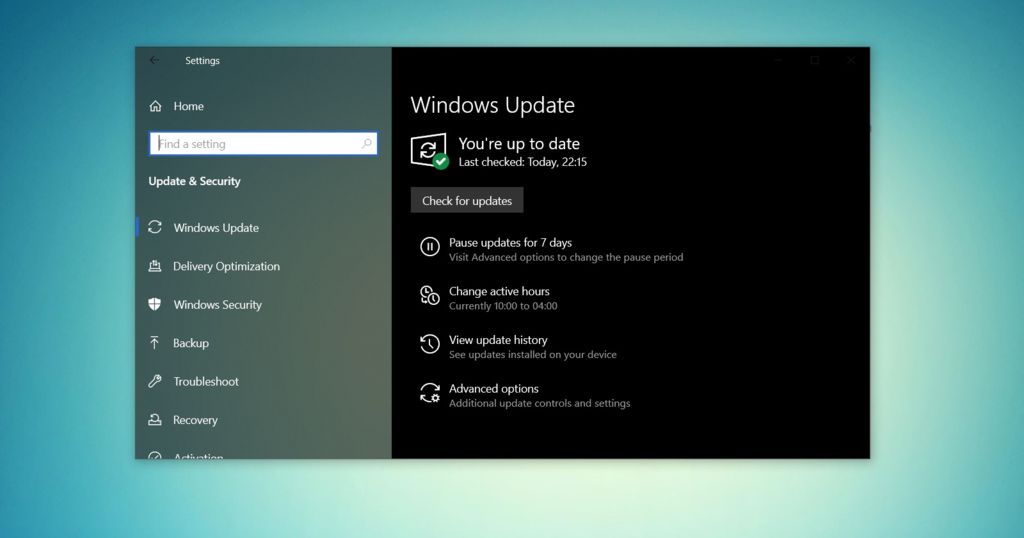This screenshot has height=538, width=1024.
Task: Focus the Find a setting search field
Action: pyautogui.click(x=255, y=144)
